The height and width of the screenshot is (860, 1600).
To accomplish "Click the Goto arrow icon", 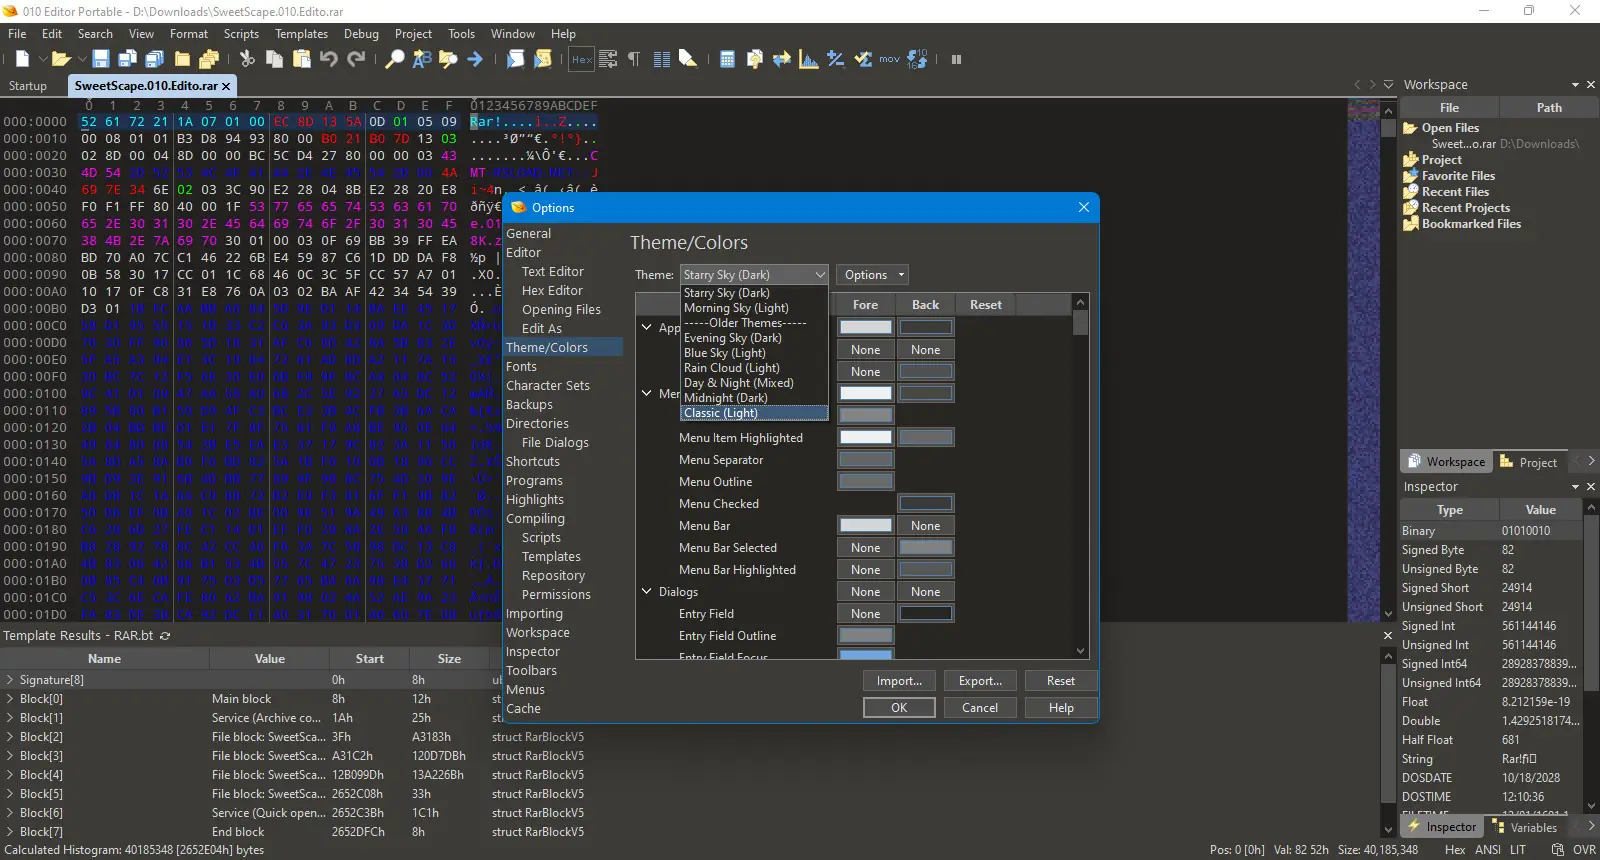I will pyautogui.click(x=475, y=60).
